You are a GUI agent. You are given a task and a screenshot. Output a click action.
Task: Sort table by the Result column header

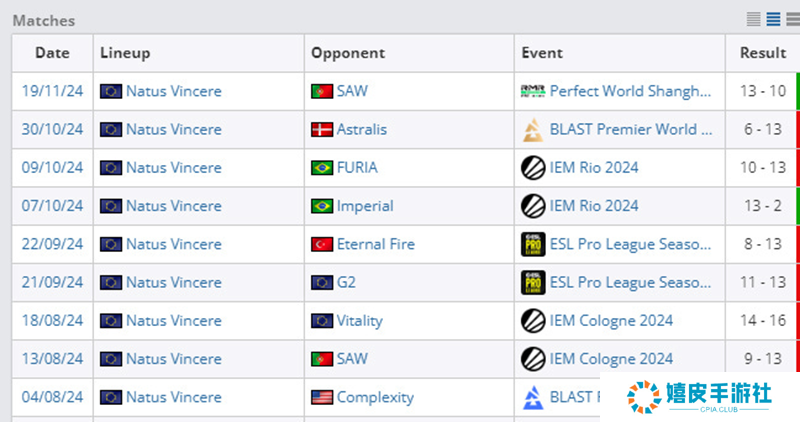coord(762,53)
